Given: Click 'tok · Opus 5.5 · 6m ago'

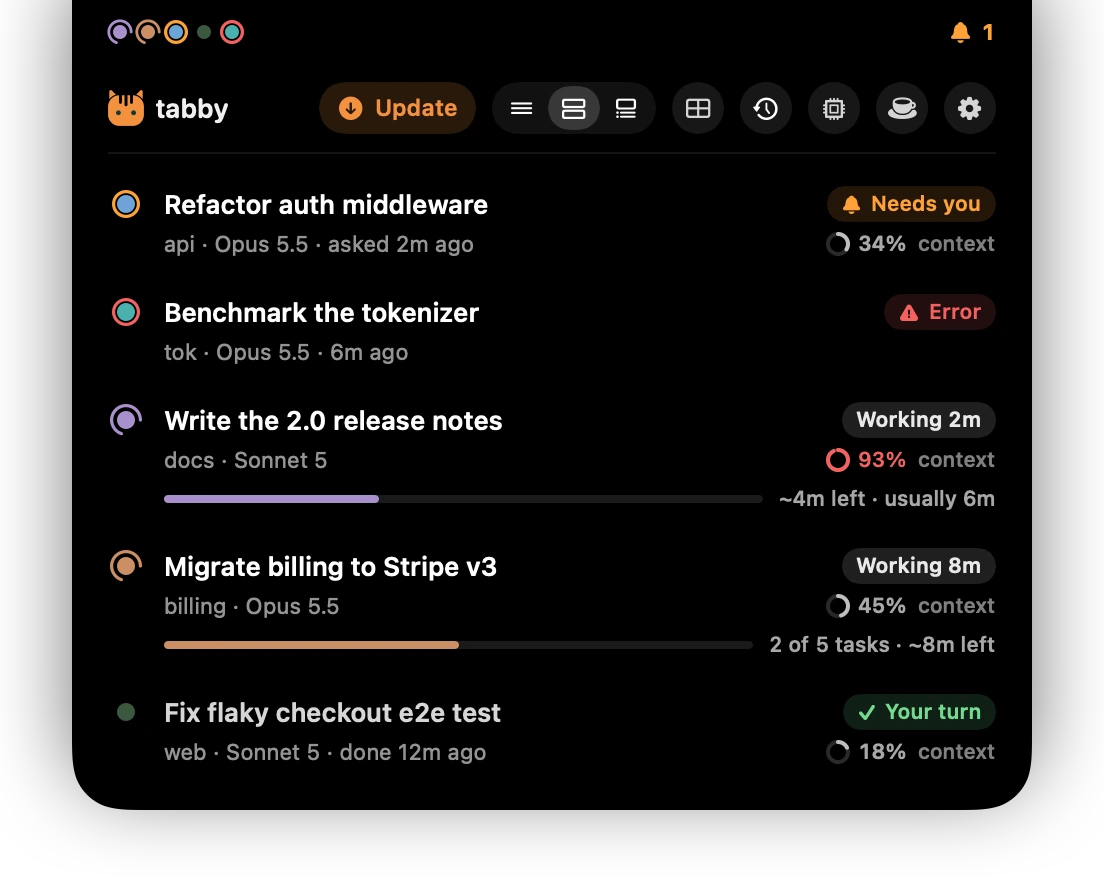Looking at the screenshot, I should tap(286, 352).
